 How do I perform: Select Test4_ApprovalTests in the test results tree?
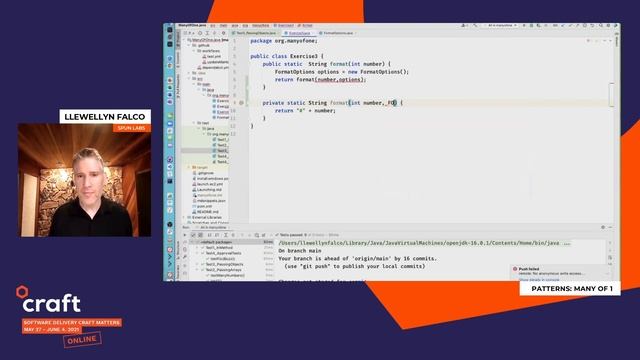pyautogui.click(x=223, y=253)
